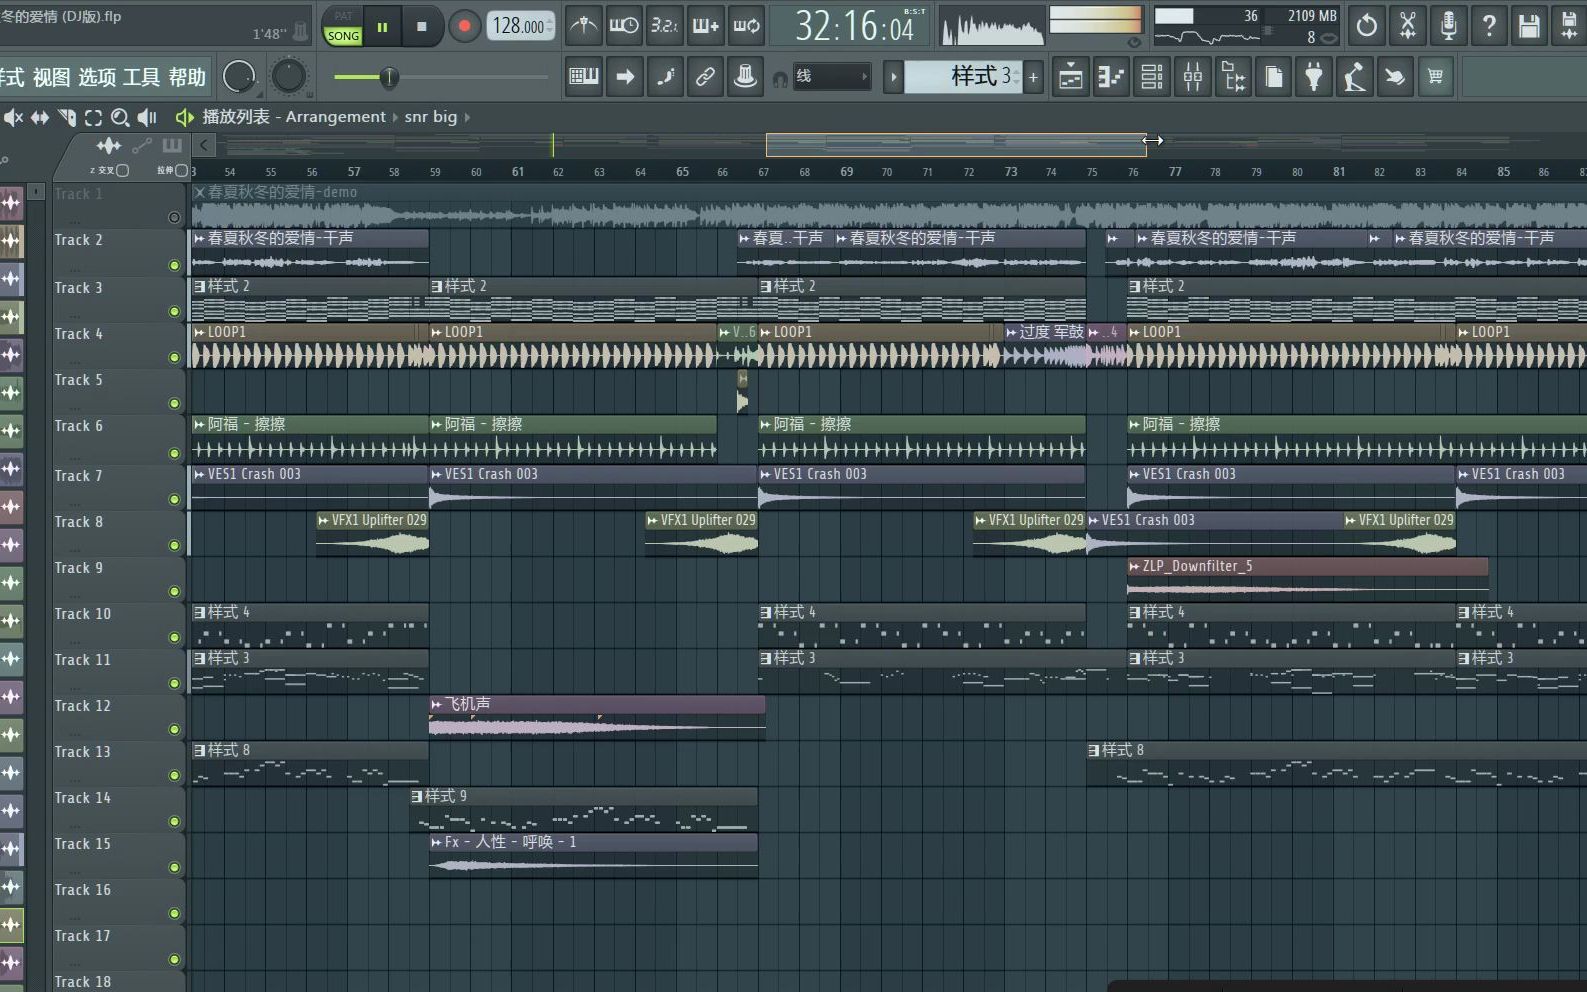This screenshot has width=1587, height=992.
Task: Click the master pitch knob
Action: [289, 76]
